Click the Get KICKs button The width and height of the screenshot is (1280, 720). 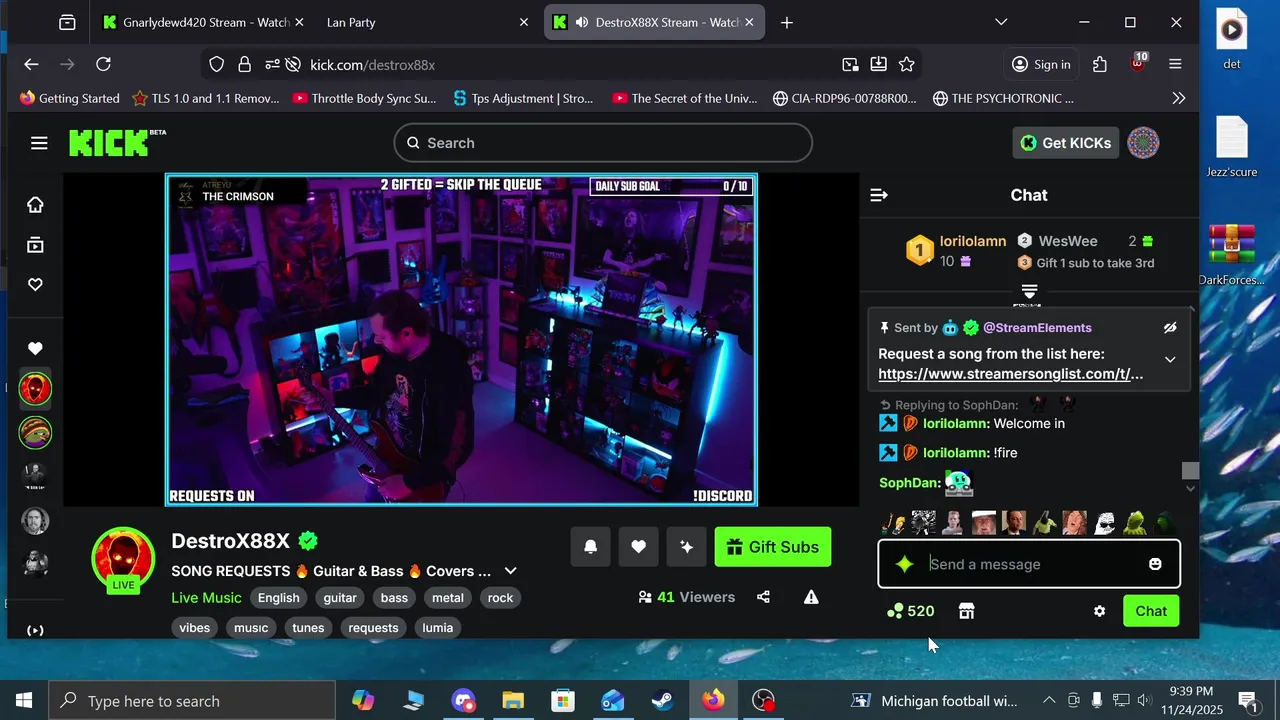pyautogui.click(x=1065, y=143)
